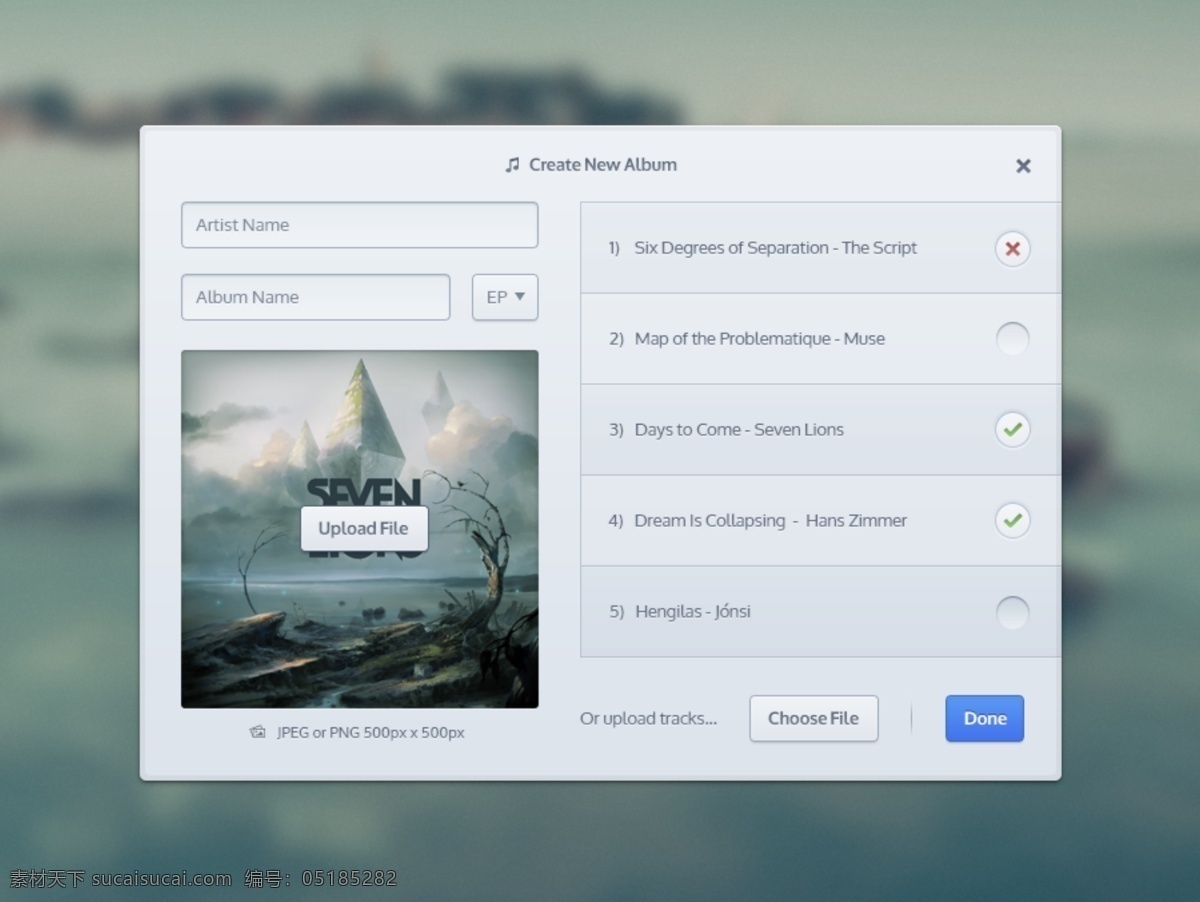Toggle the circle for Hengilas - Jónsi
The height and width of the screenshot is (902, 1200).
click(x=1012, y=612)
